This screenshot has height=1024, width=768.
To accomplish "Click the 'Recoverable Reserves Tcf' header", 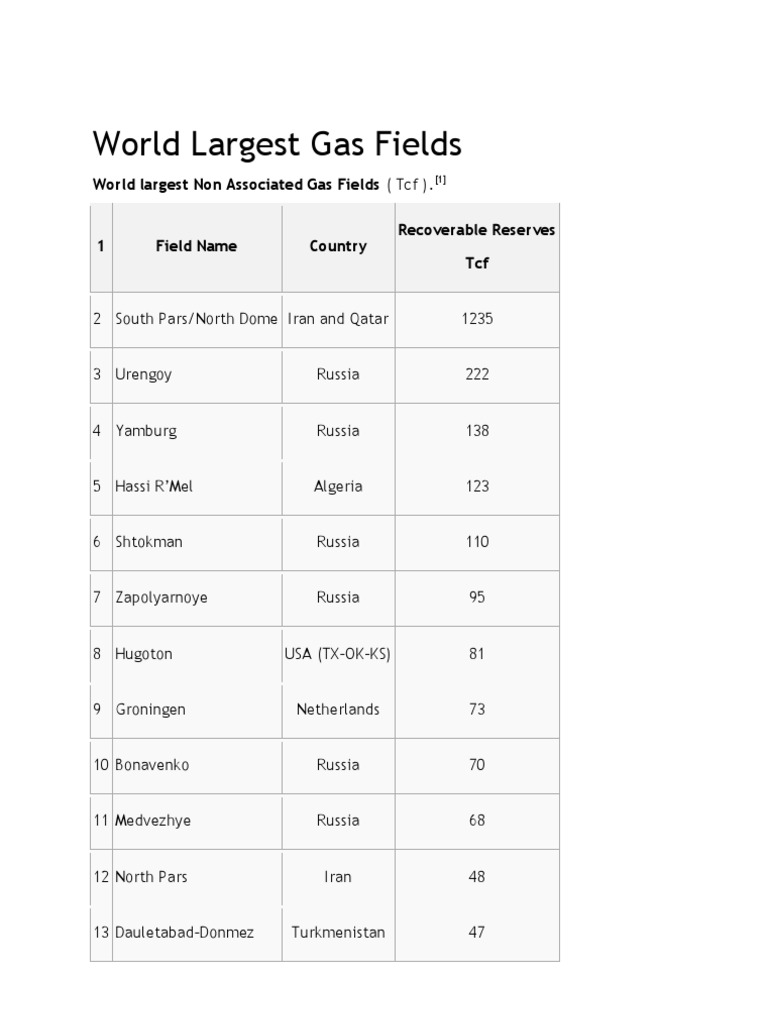I will [477, 247].
